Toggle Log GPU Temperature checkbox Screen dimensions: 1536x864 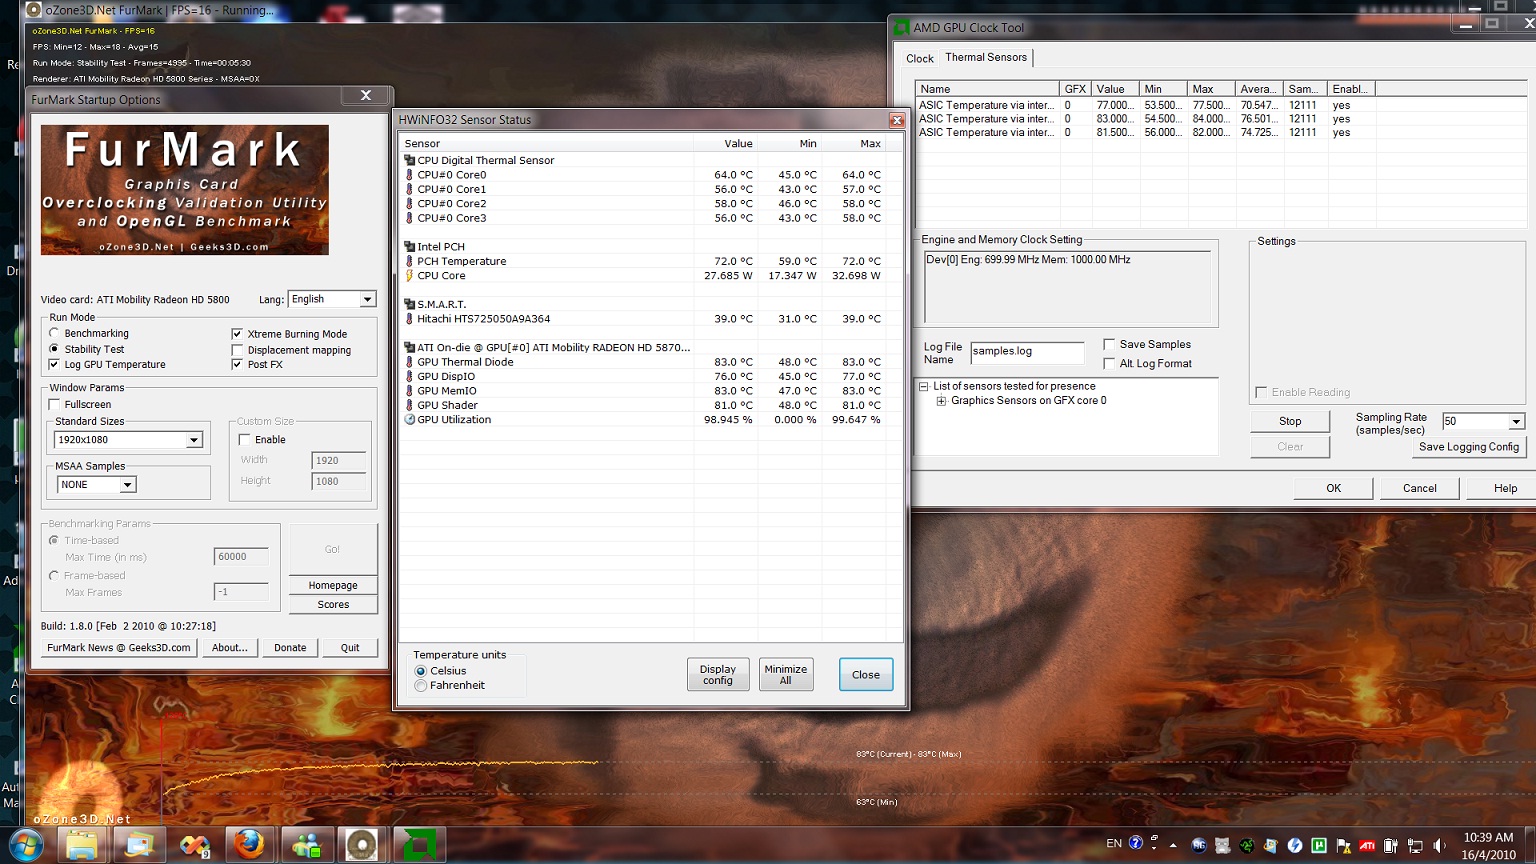[54, 365]
